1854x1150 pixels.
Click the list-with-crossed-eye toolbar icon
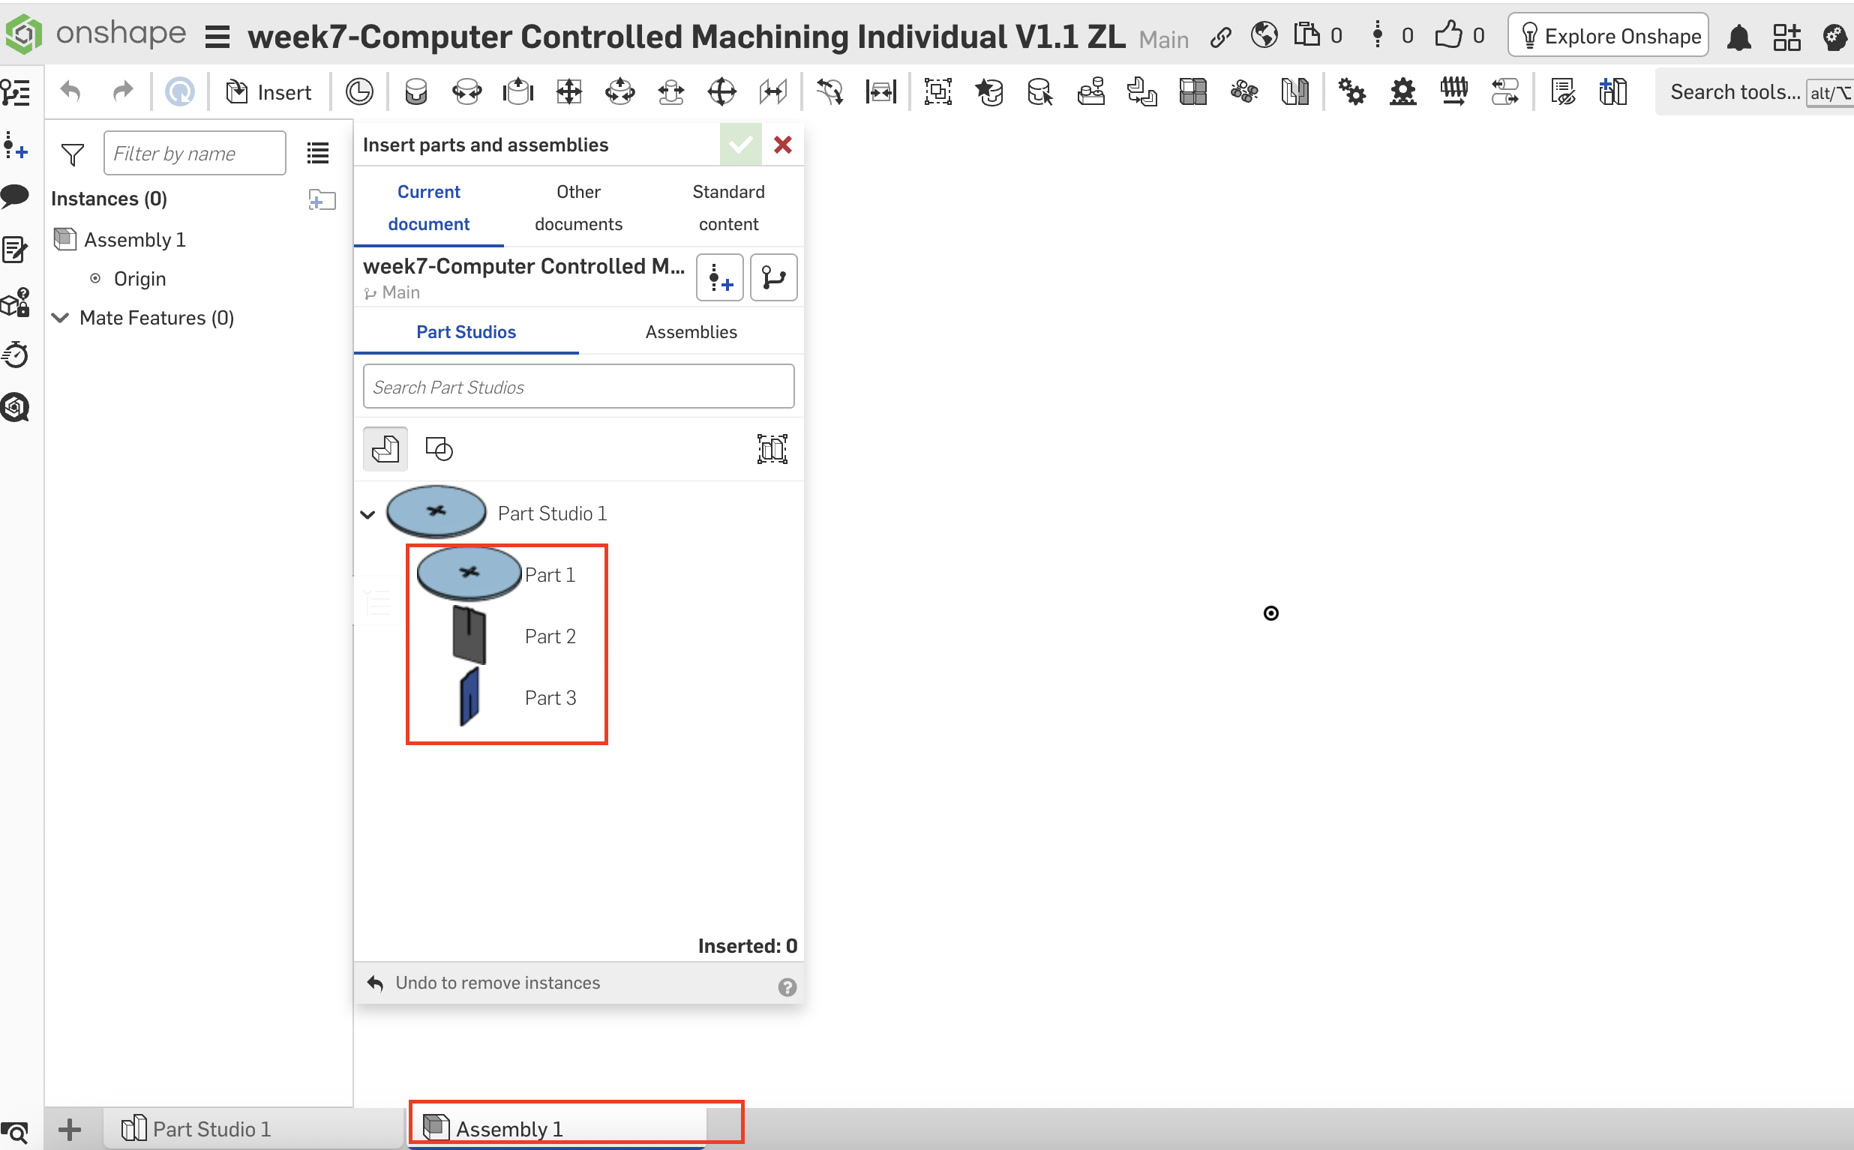coord(1562,92)
